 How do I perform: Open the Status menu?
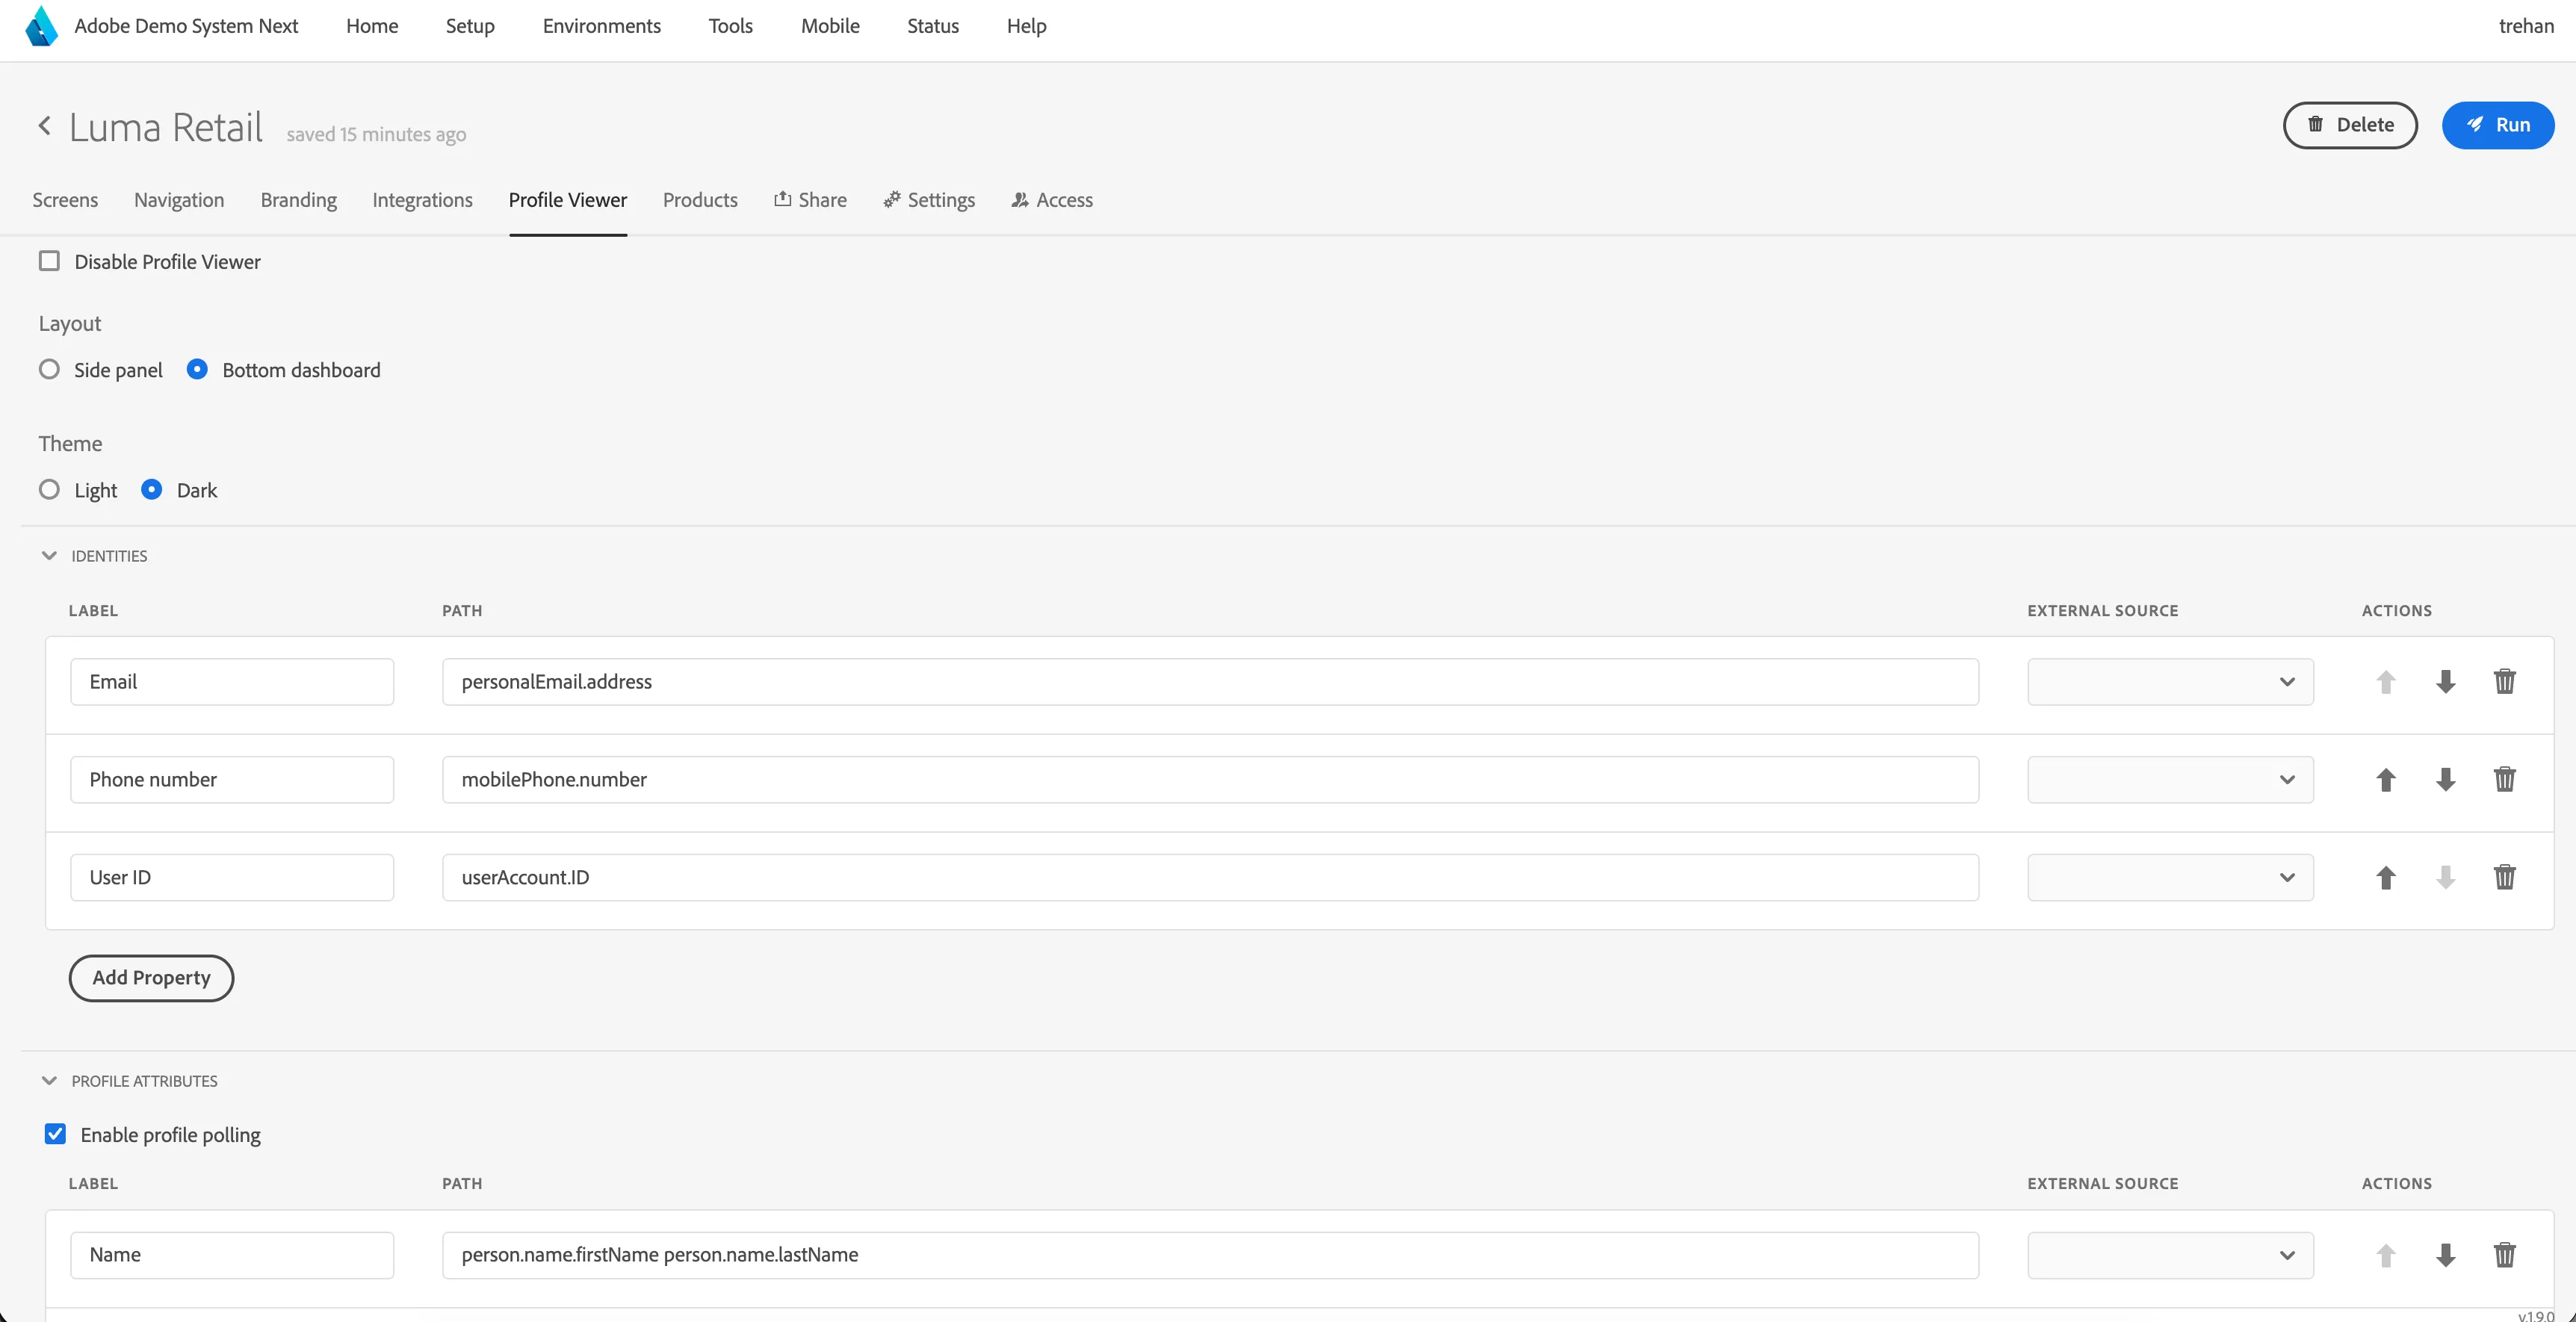point(932,26)
